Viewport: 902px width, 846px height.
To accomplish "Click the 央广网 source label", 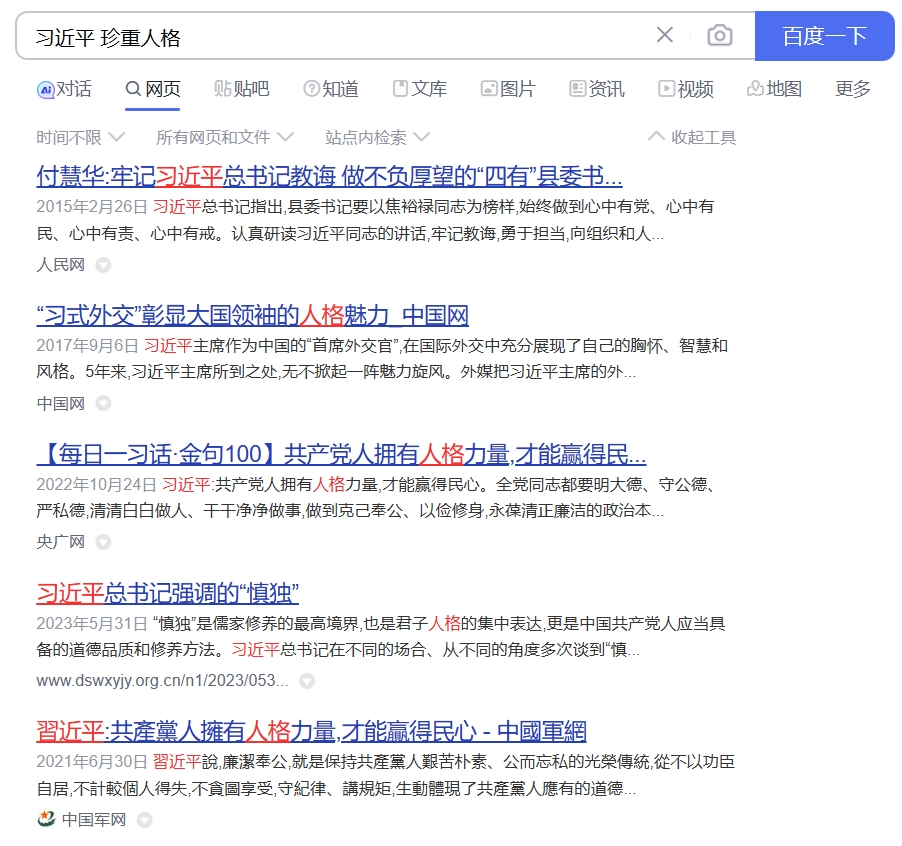I will (x=60, y=542).
